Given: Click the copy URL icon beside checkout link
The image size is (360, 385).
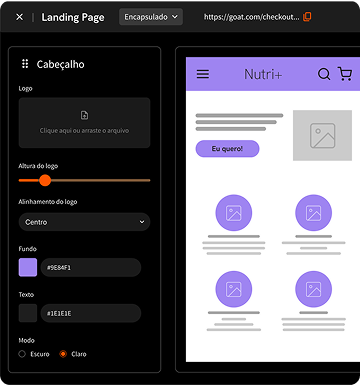Looking at the screenshot, I should [x=307, y=17].
